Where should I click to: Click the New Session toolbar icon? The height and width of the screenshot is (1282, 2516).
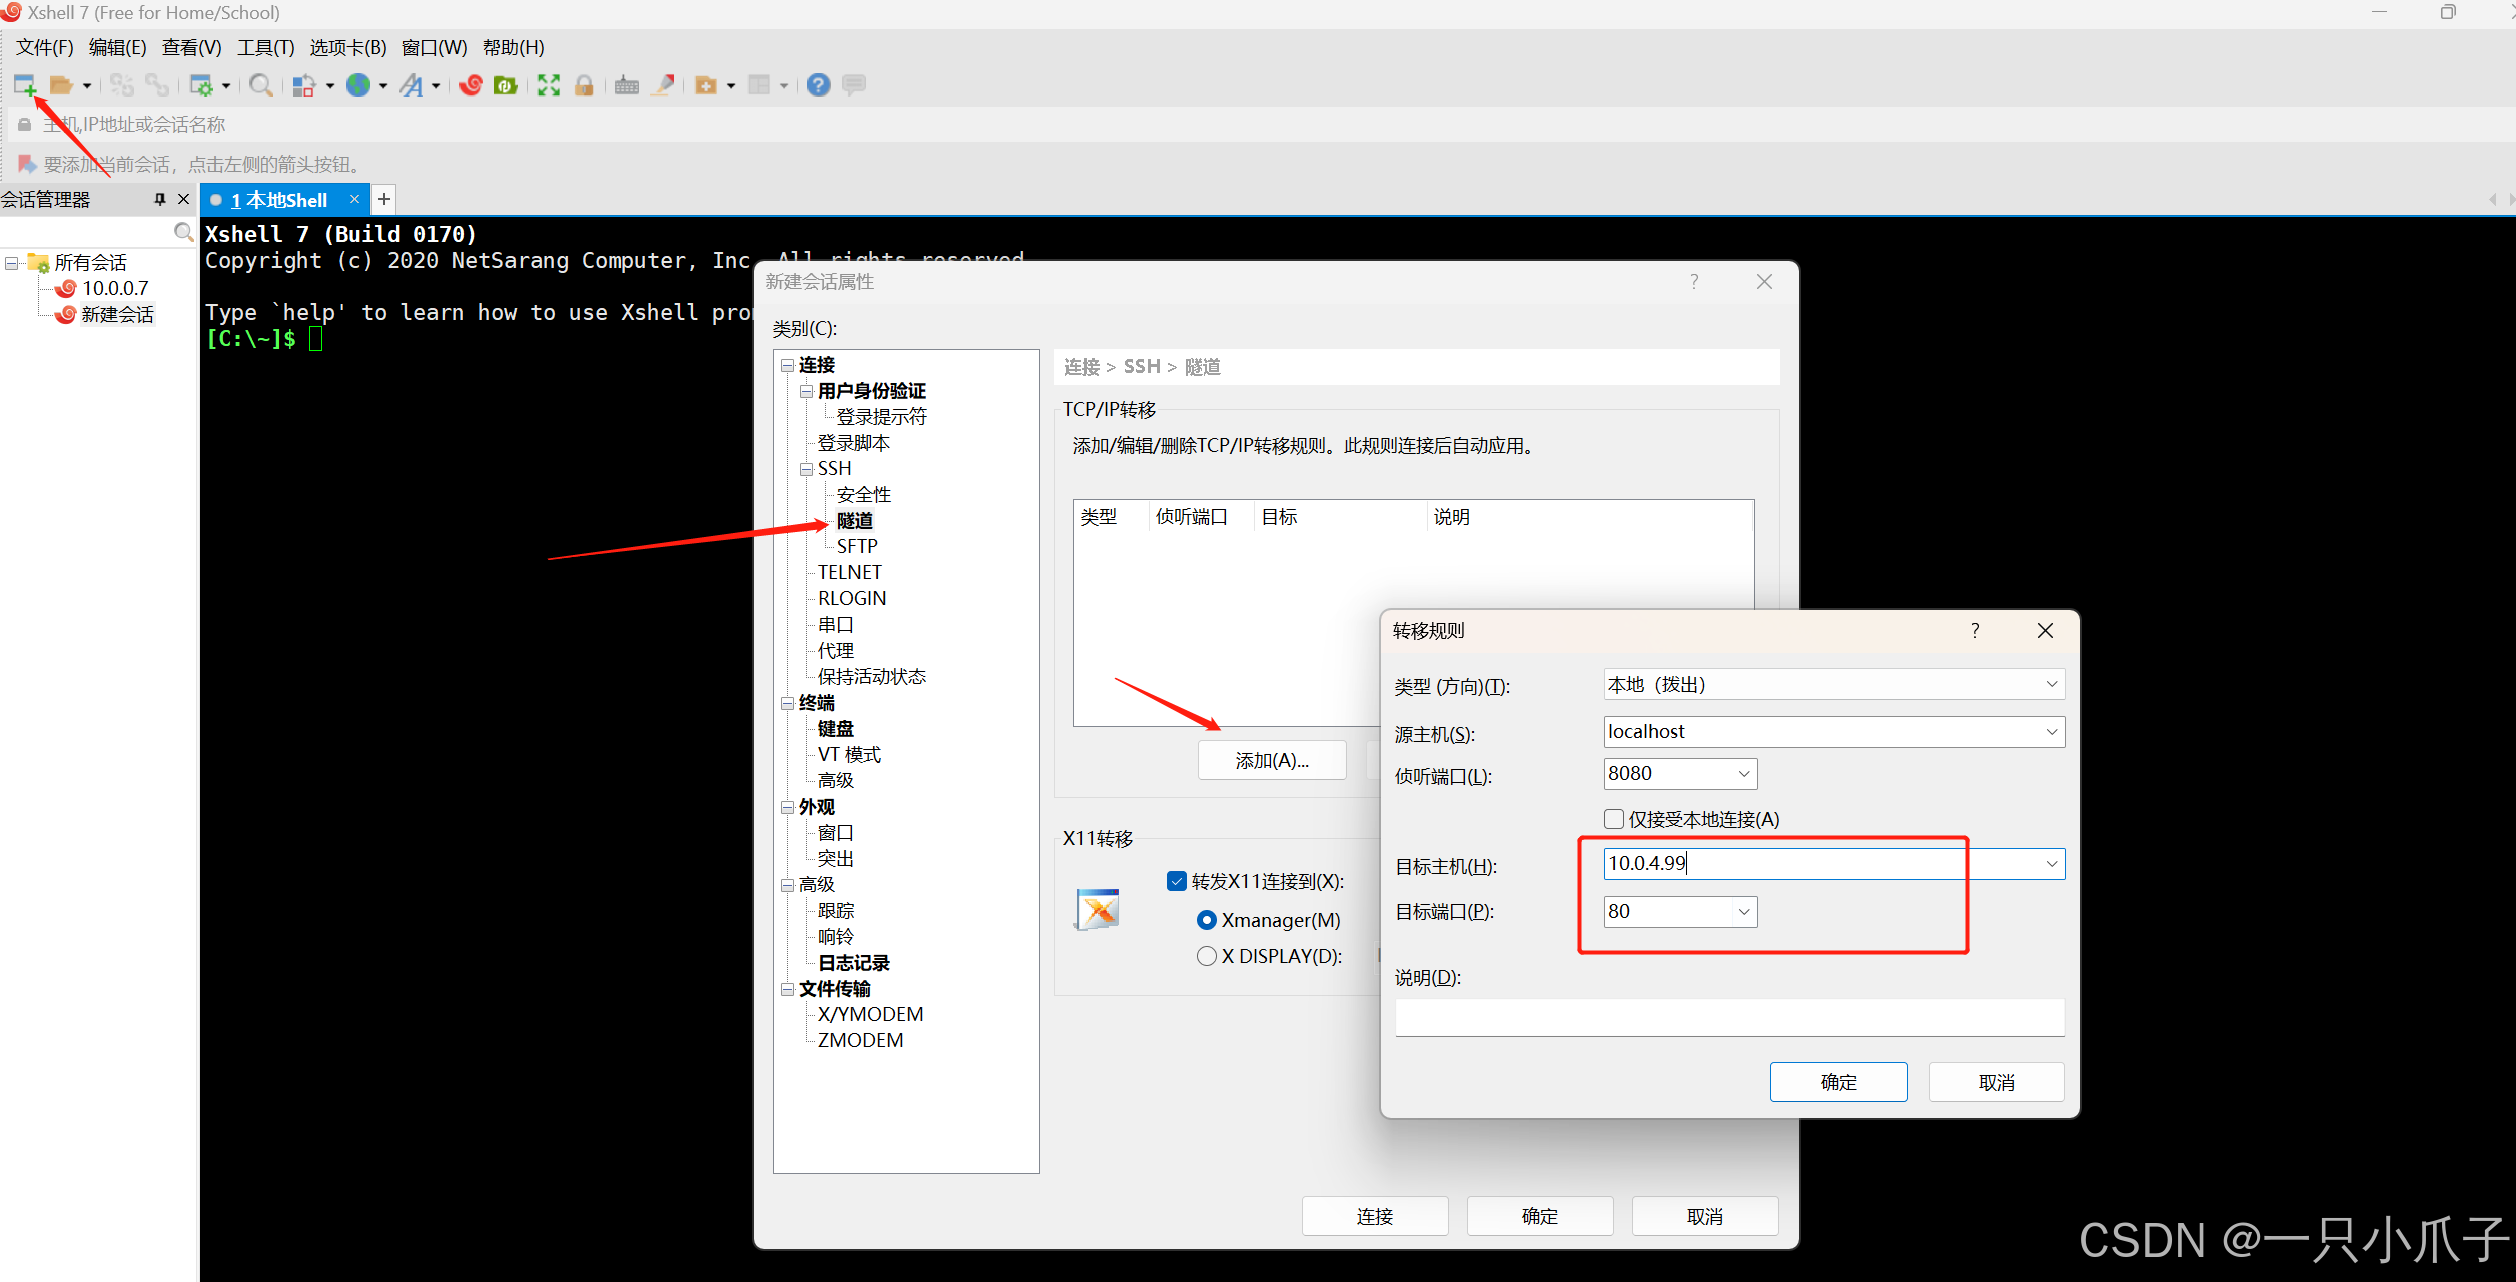point(25,86)
